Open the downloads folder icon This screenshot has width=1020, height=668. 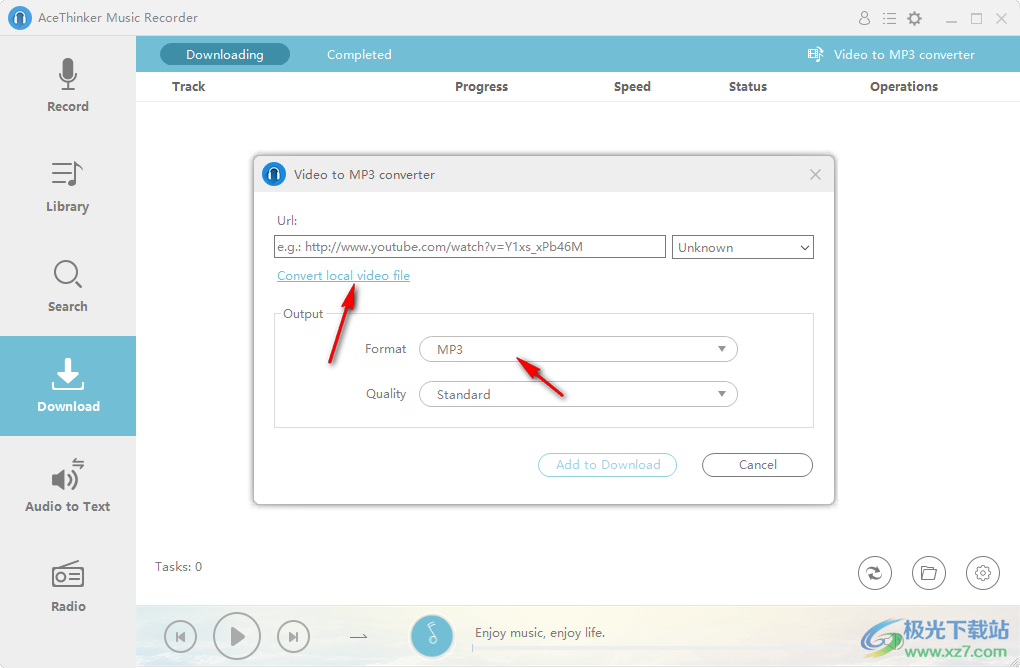[x=928, y=573]
